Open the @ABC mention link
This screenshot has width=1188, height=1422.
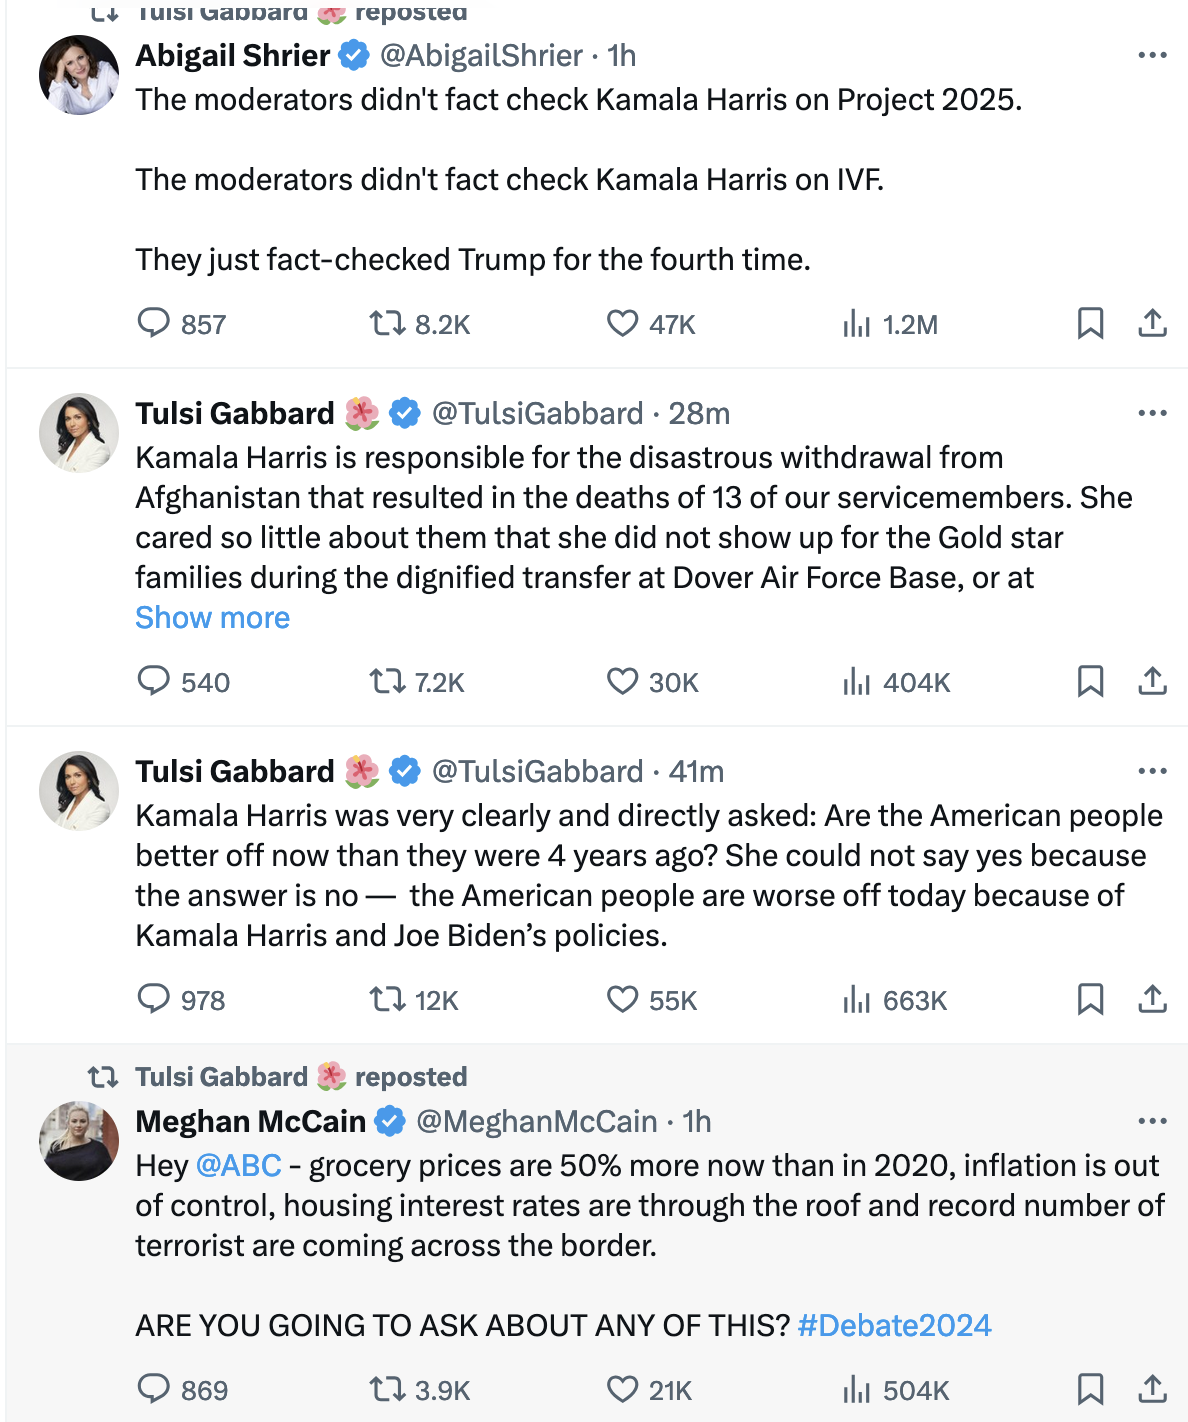[x=239, y=1166]
